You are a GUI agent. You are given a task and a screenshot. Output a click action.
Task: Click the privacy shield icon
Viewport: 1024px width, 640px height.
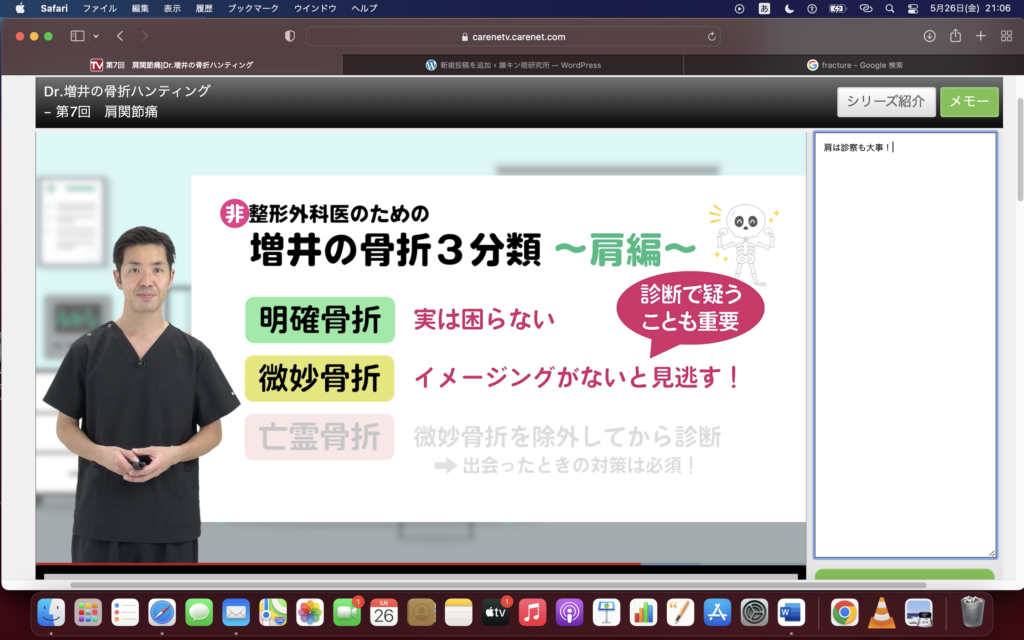pyautogui.click(x=290, y=36)
